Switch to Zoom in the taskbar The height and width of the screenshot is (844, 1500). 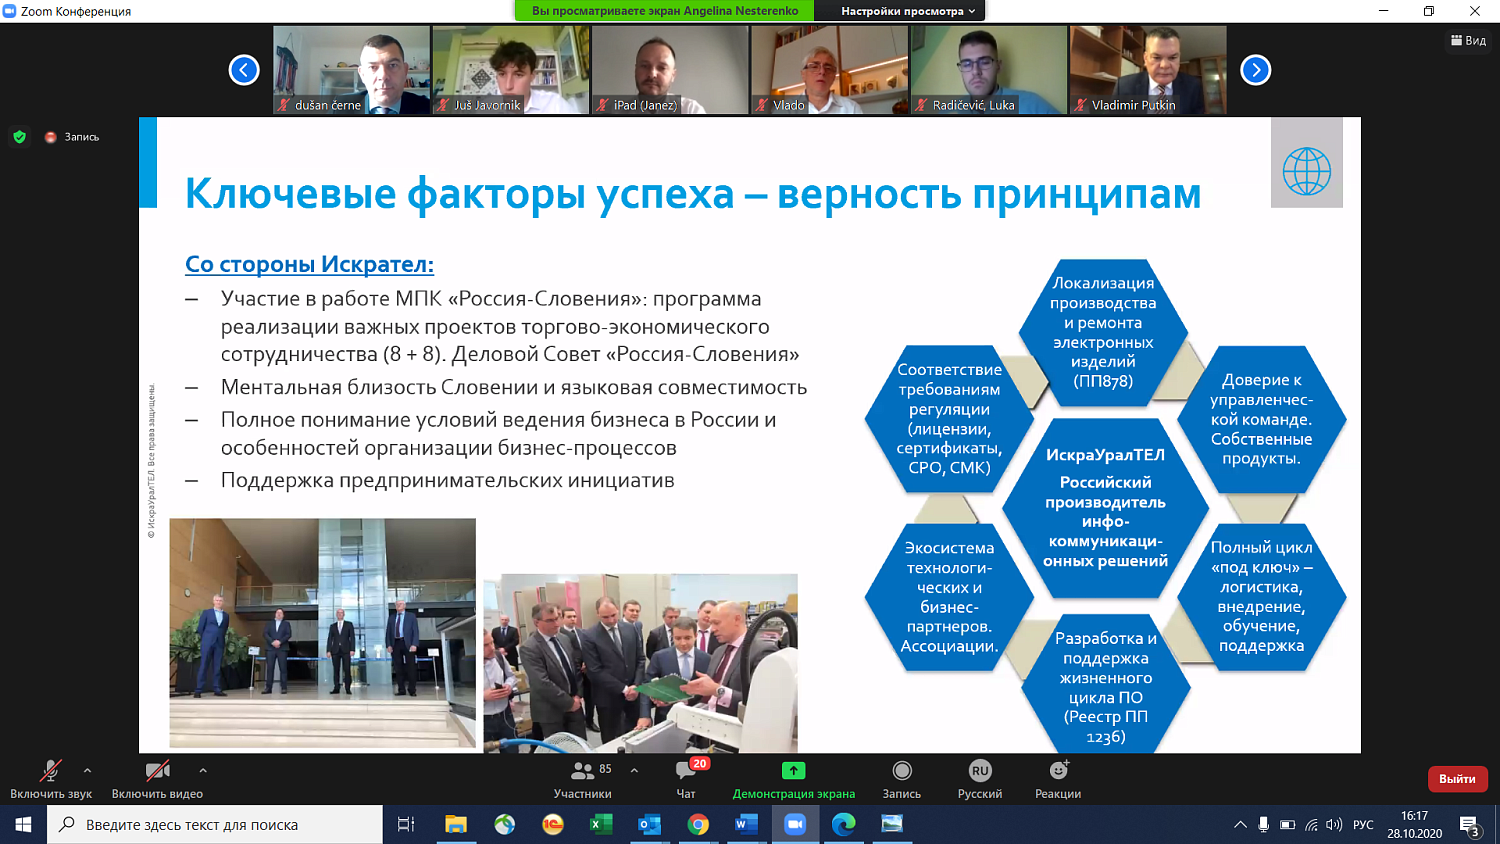pos(795,824)
